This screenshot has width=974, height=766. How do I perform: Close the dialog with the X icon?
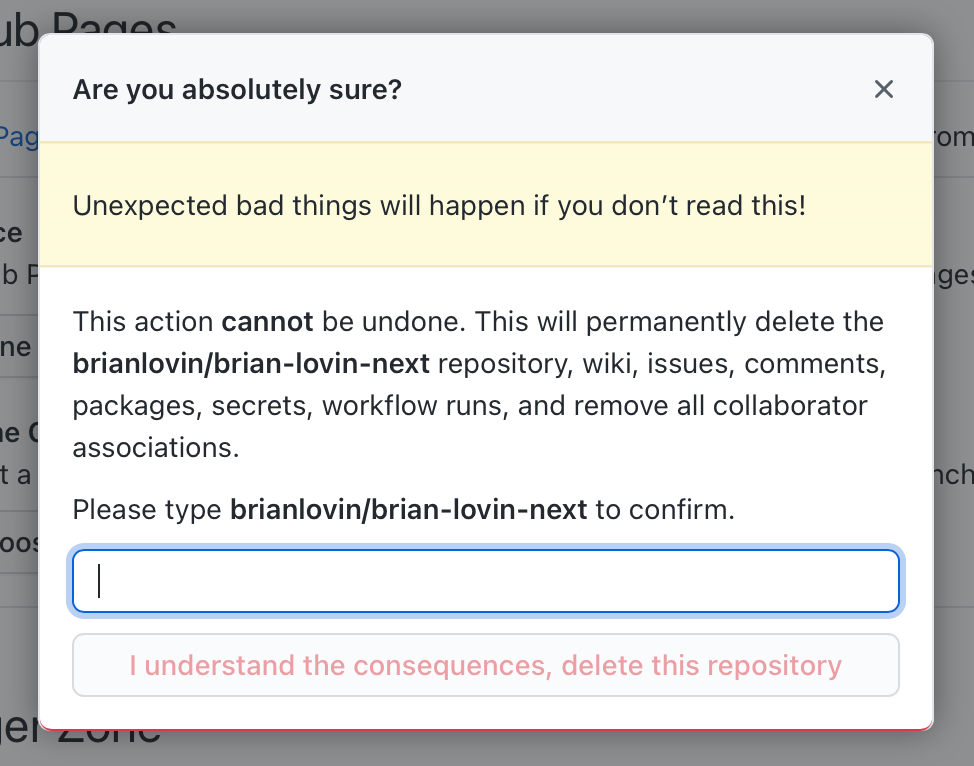(x=883, y=90)
